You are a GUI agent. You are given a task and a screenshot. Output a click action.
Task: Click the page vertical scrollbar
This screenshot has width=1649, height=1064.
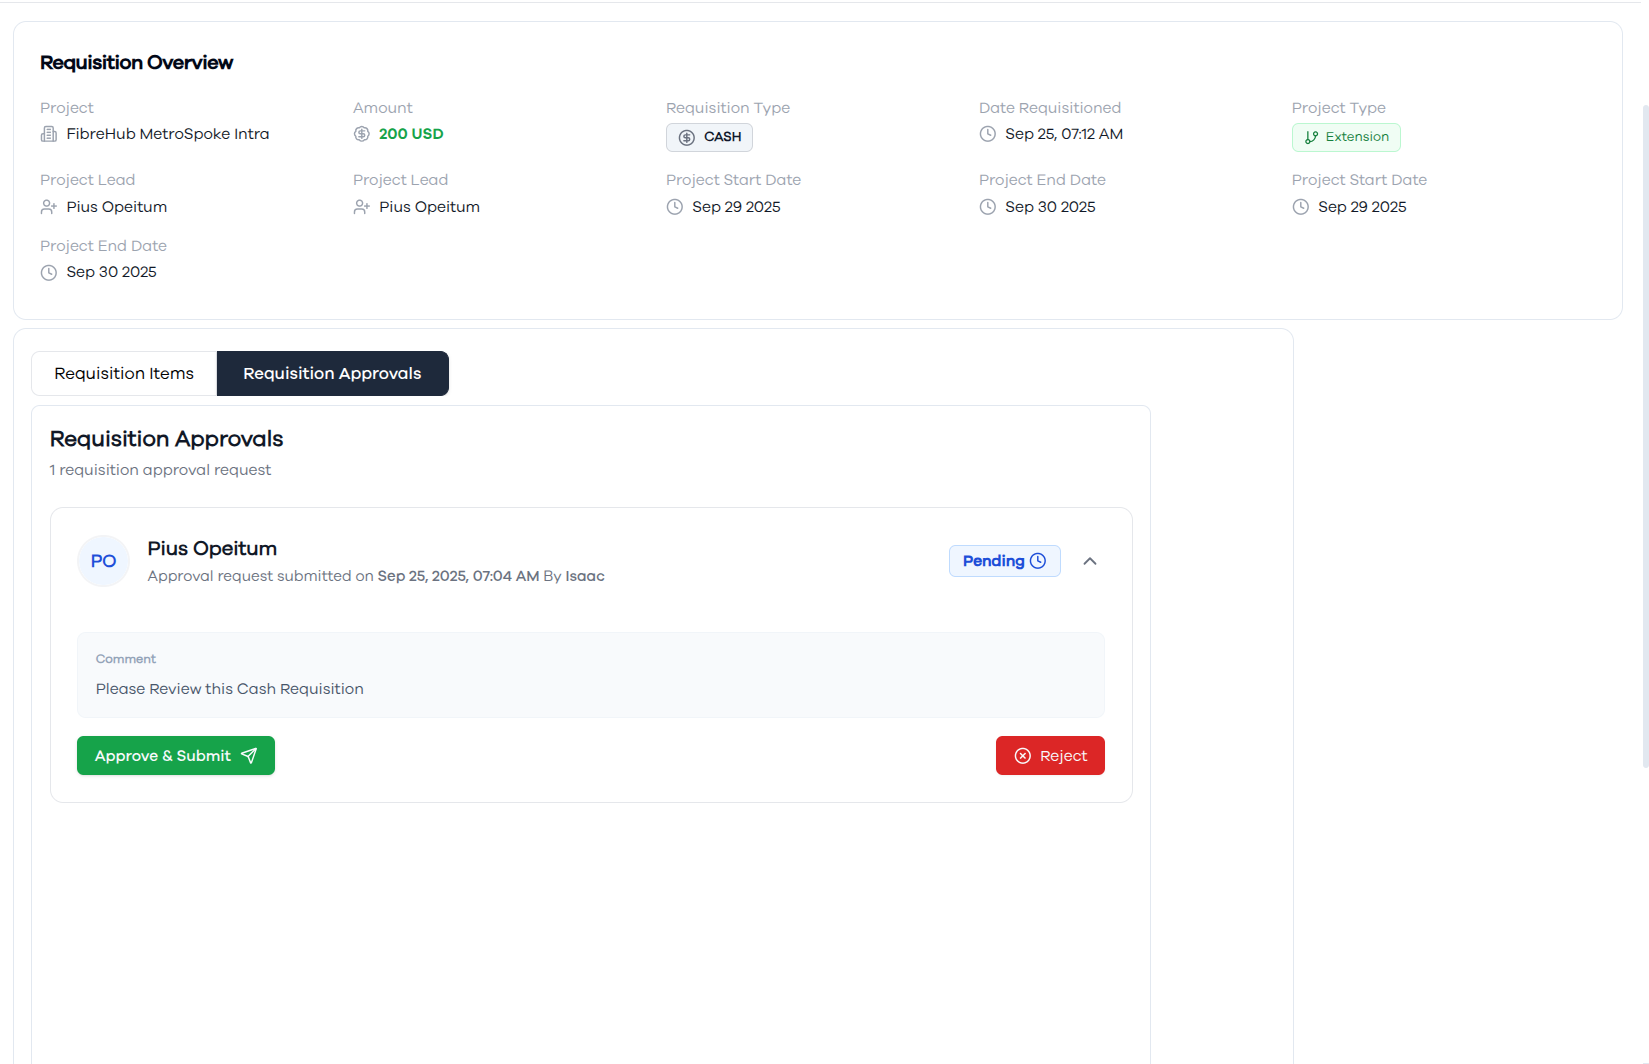click(x=1645, y=435)
